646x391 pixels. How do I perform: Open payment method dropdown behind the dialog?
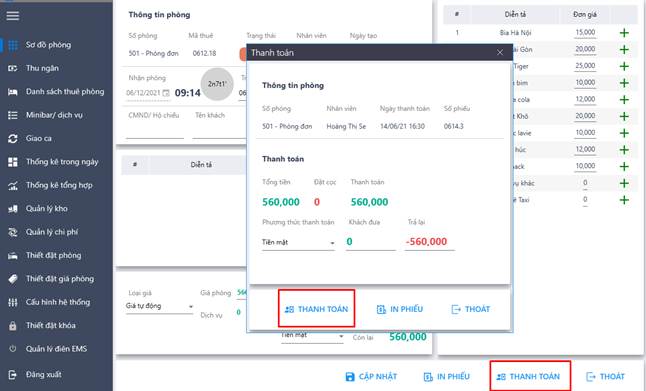[x=312, y=336]
